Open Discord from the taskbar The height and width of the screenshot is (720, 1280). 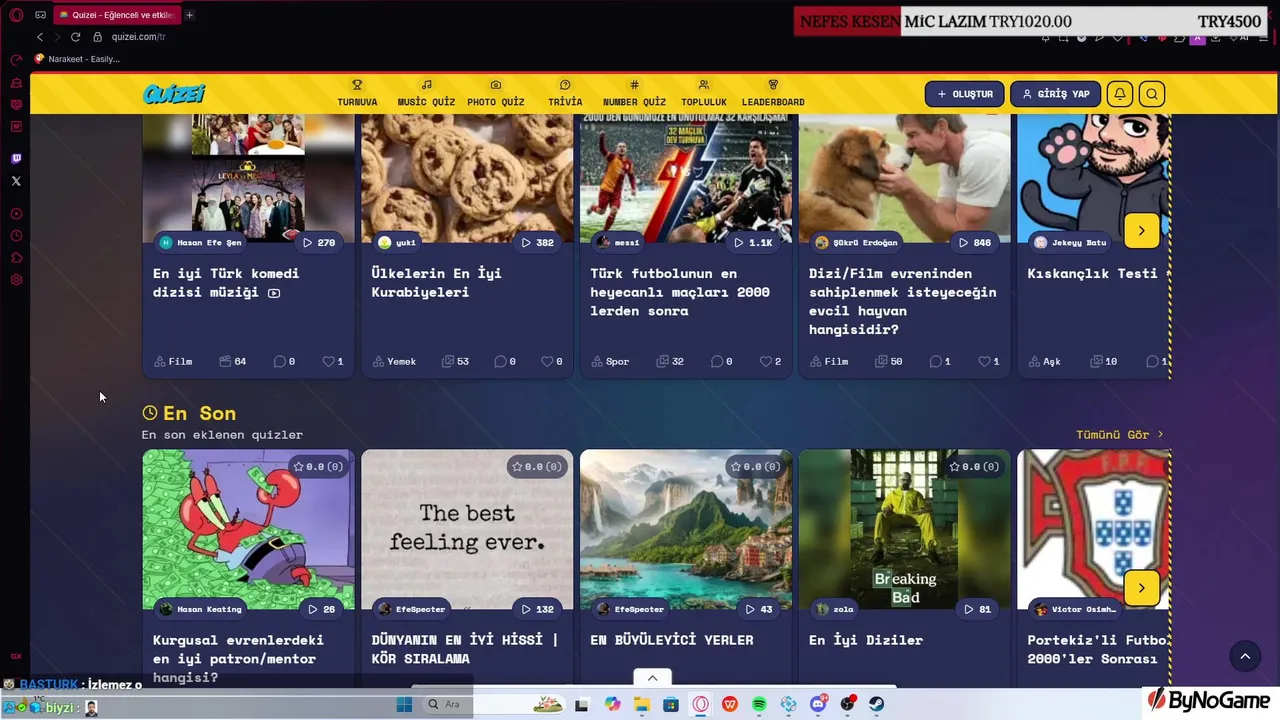(818, 705)
